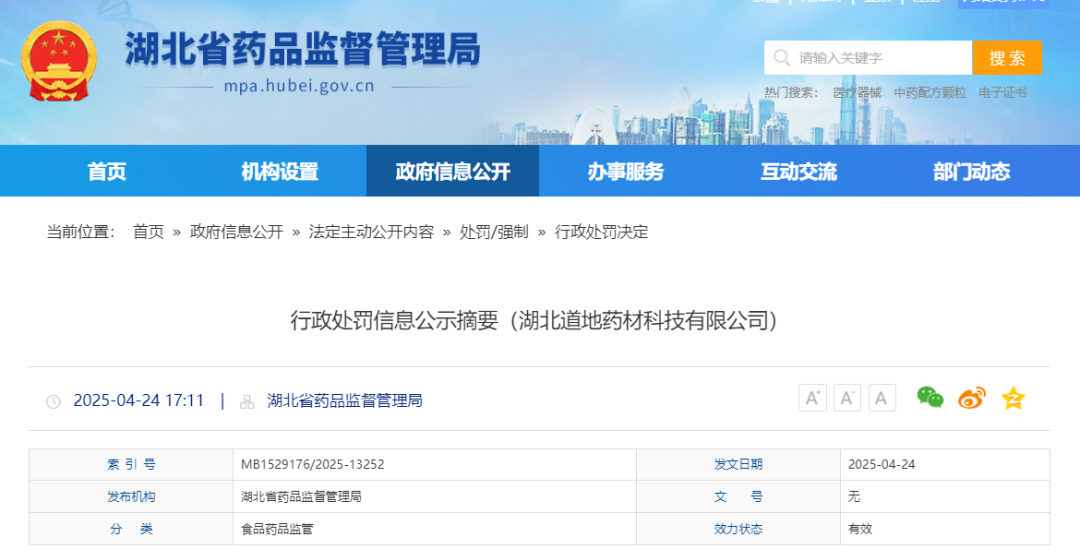This screenshot has height=549, width=1080.
Task: Click the national emblem logo
Action: pos(59,61)
